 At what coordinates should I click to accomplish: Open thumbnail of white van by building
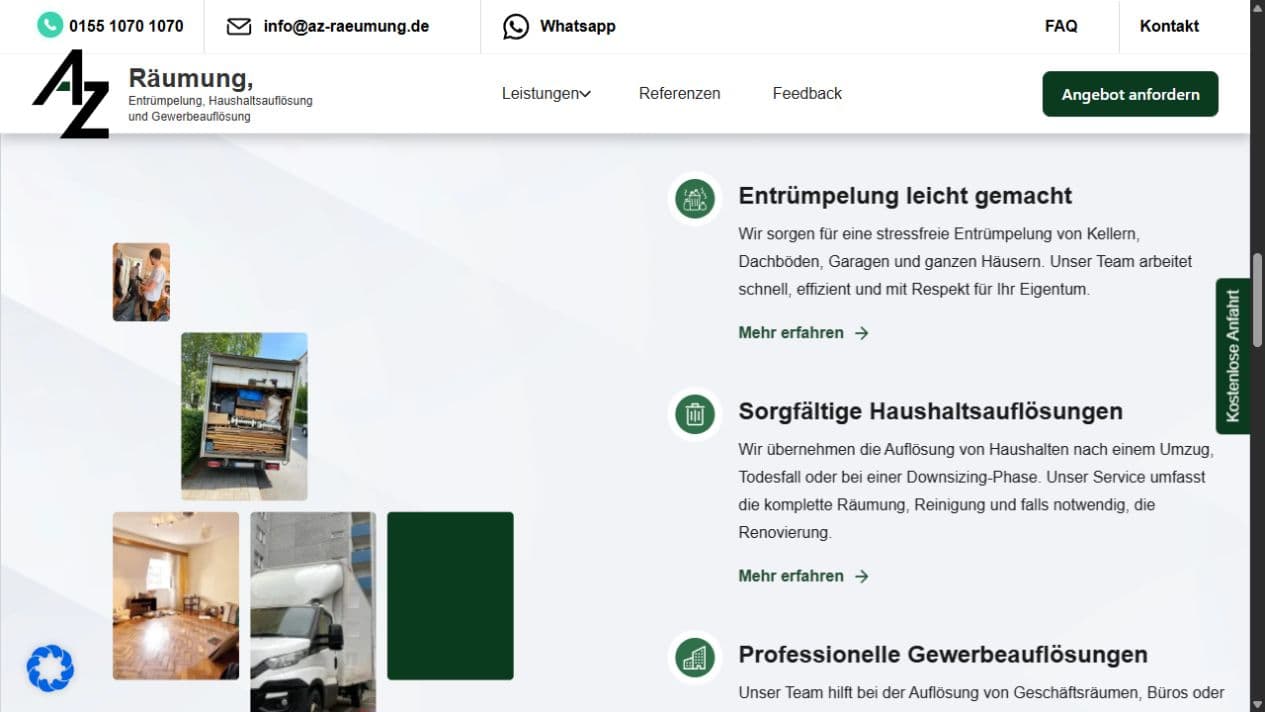pos(313,612)
